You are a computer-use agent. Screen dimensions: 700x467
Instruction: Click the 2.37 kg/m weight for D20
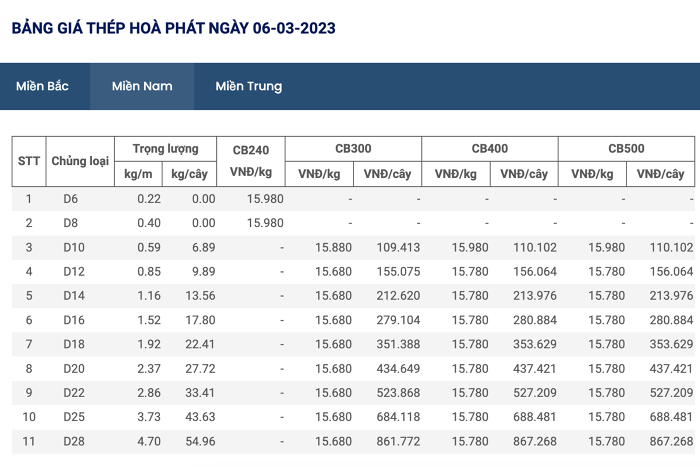[x=149, y=369]
